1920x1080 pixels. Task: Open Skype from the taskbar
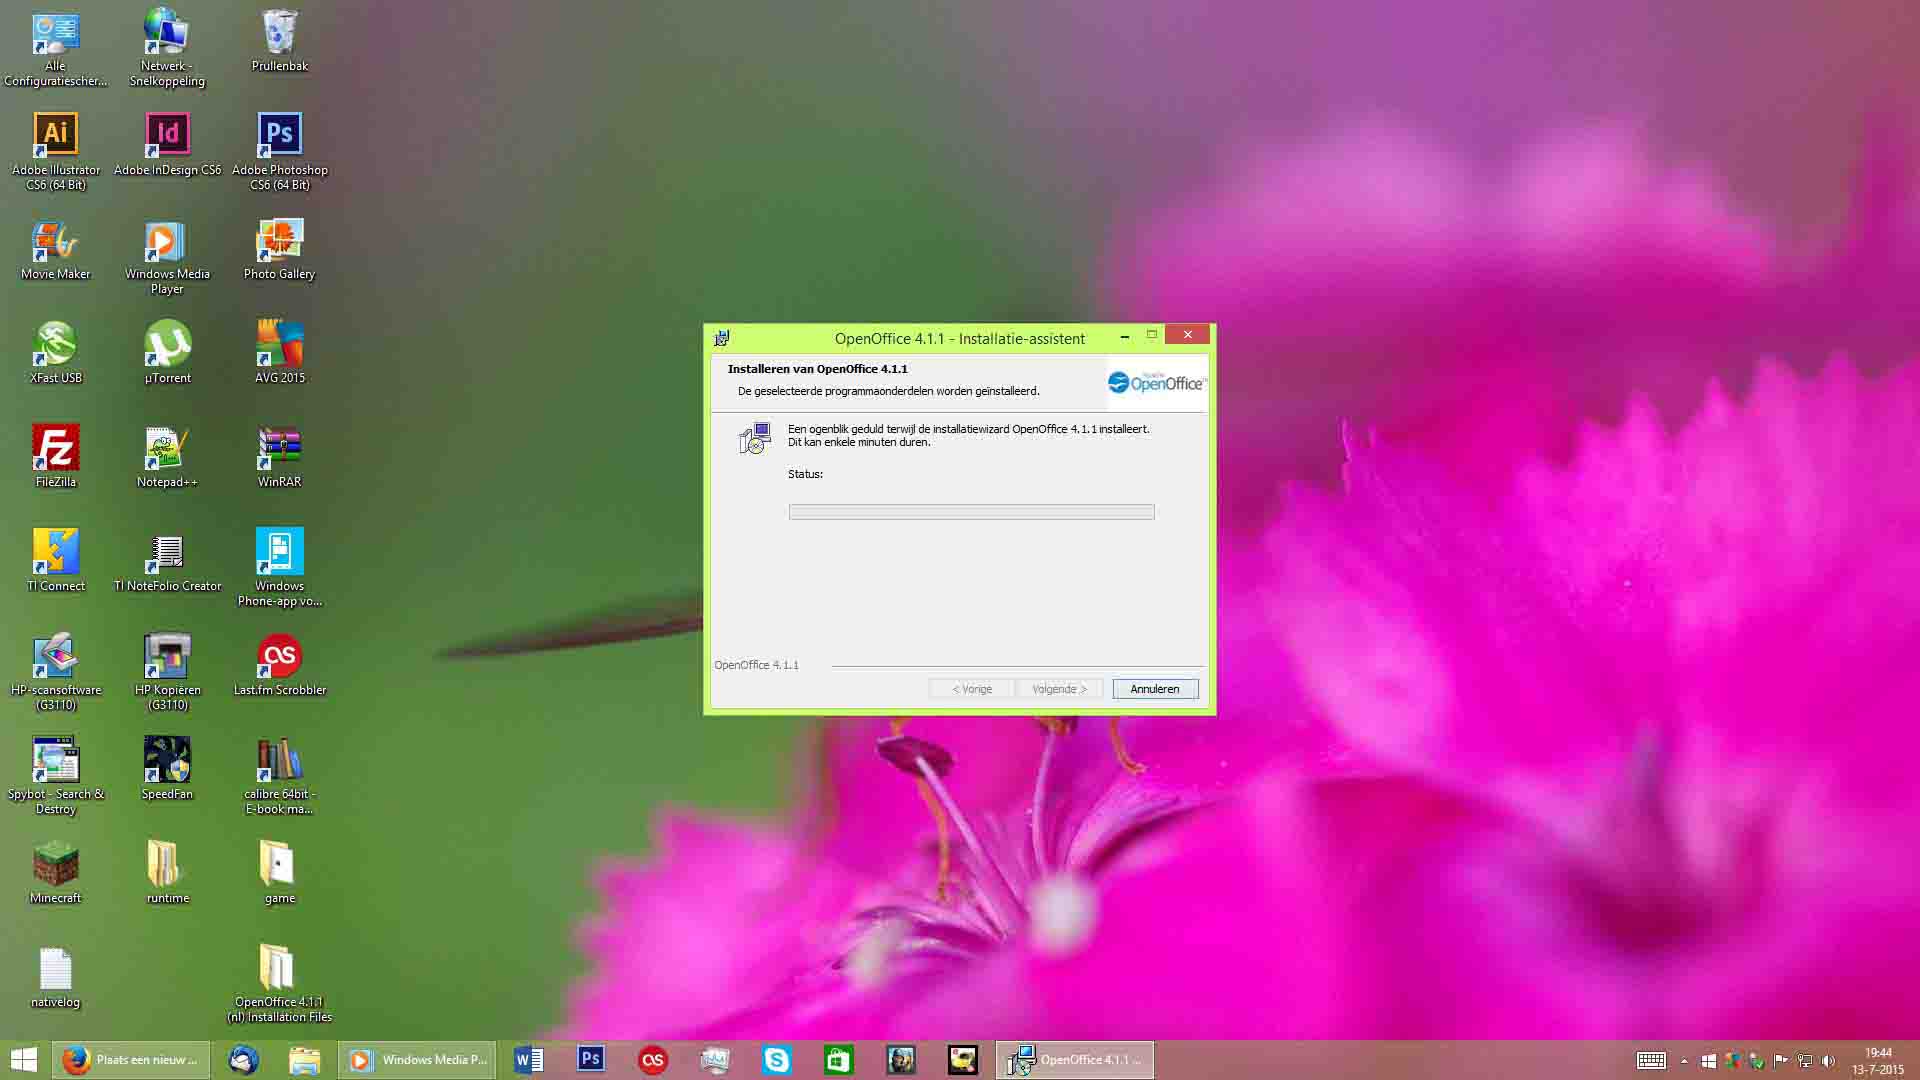(x=776, y=1060)
